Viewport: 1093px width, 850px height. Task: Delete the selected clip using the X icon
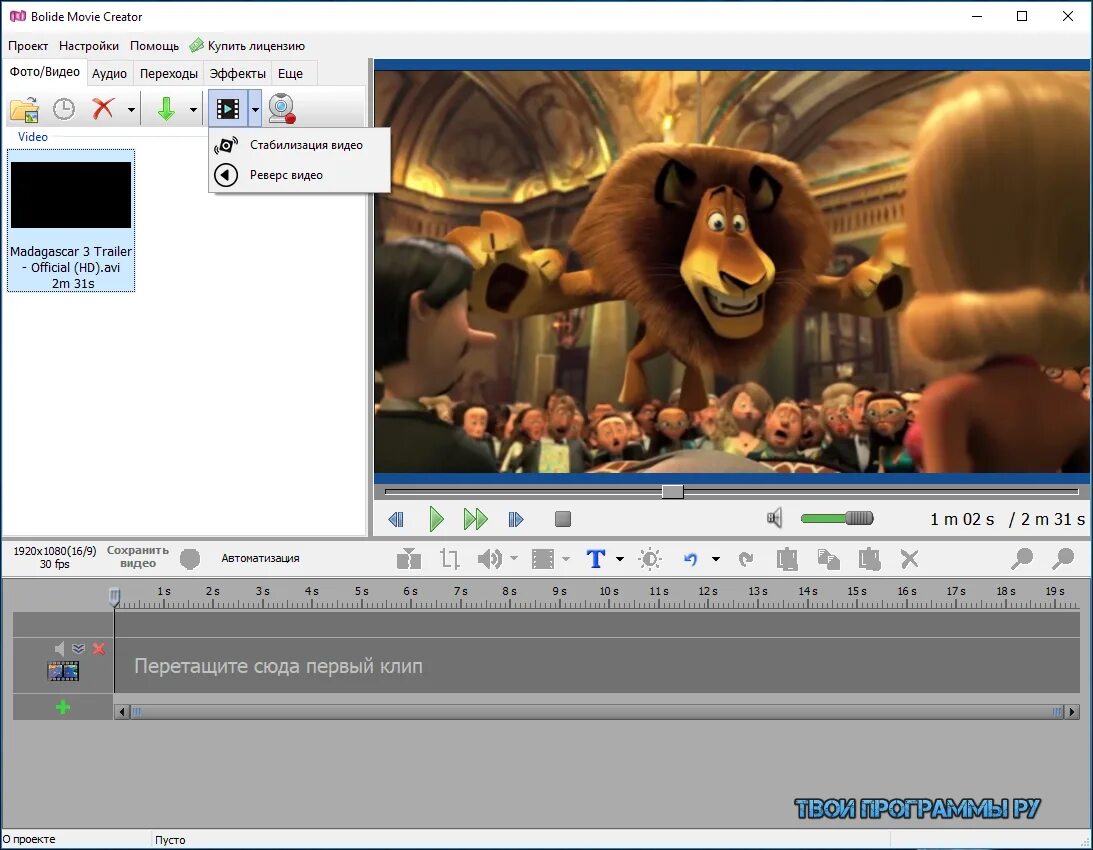click(x=909, y=559)
